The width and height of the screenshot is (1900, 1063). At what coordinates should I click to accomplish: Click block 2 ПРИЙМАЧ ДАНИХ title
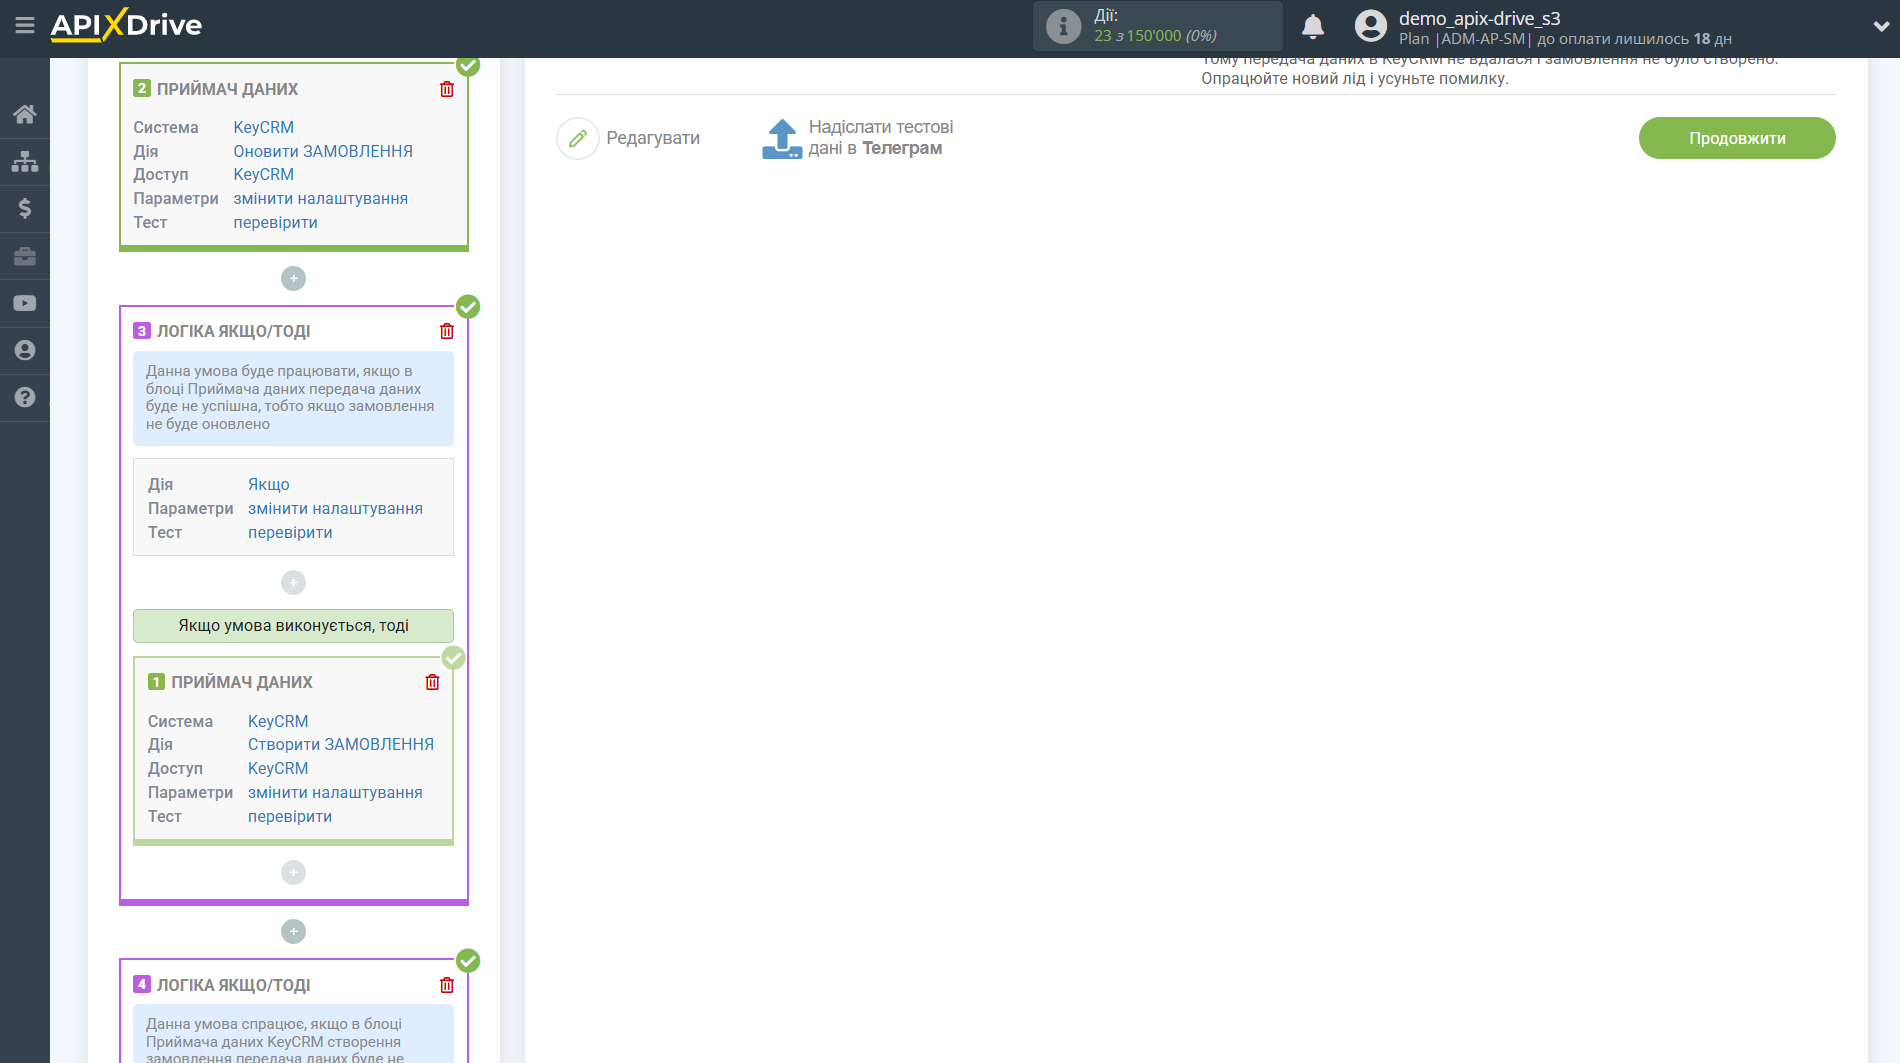[227, 89]
